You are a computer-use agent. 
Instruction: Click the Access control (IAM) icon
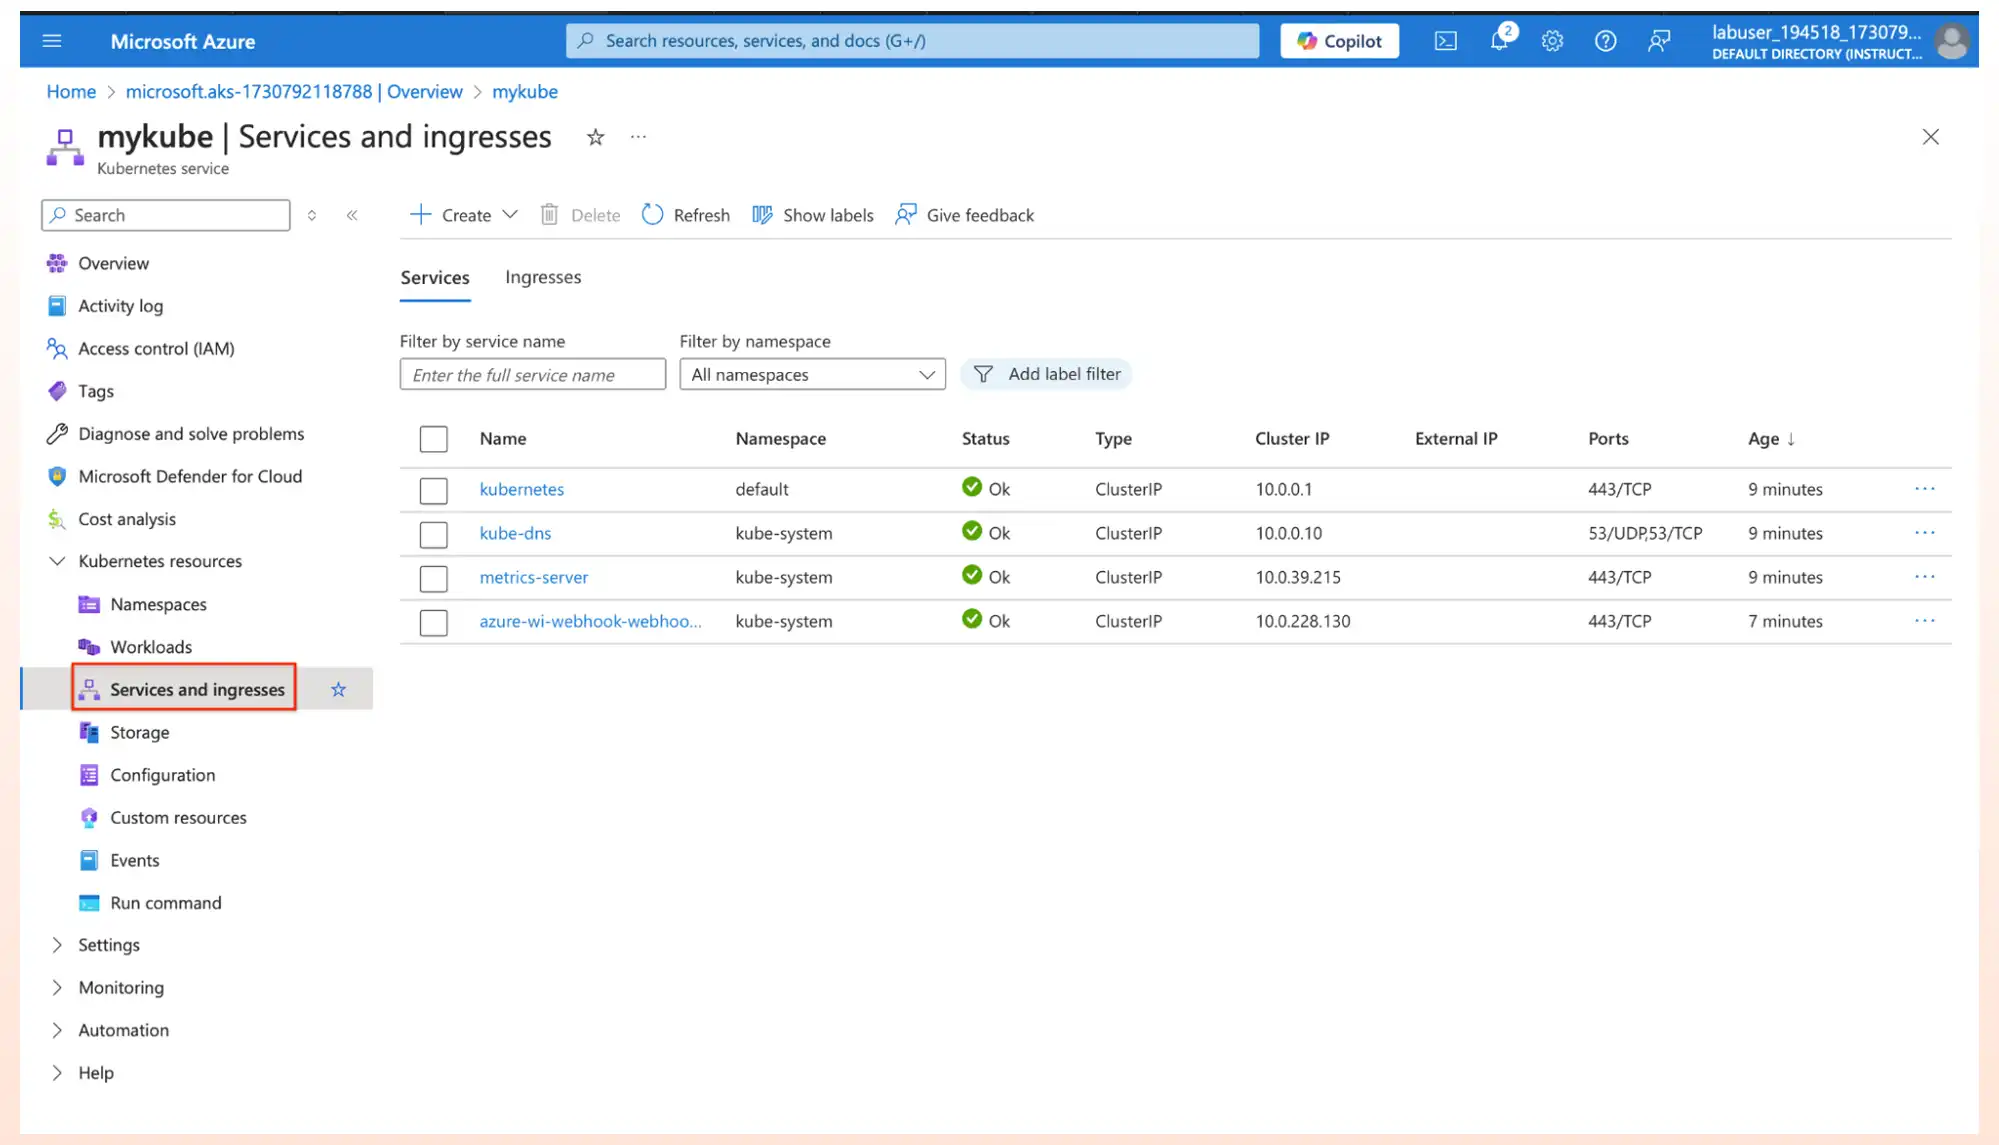pos(57,348)
